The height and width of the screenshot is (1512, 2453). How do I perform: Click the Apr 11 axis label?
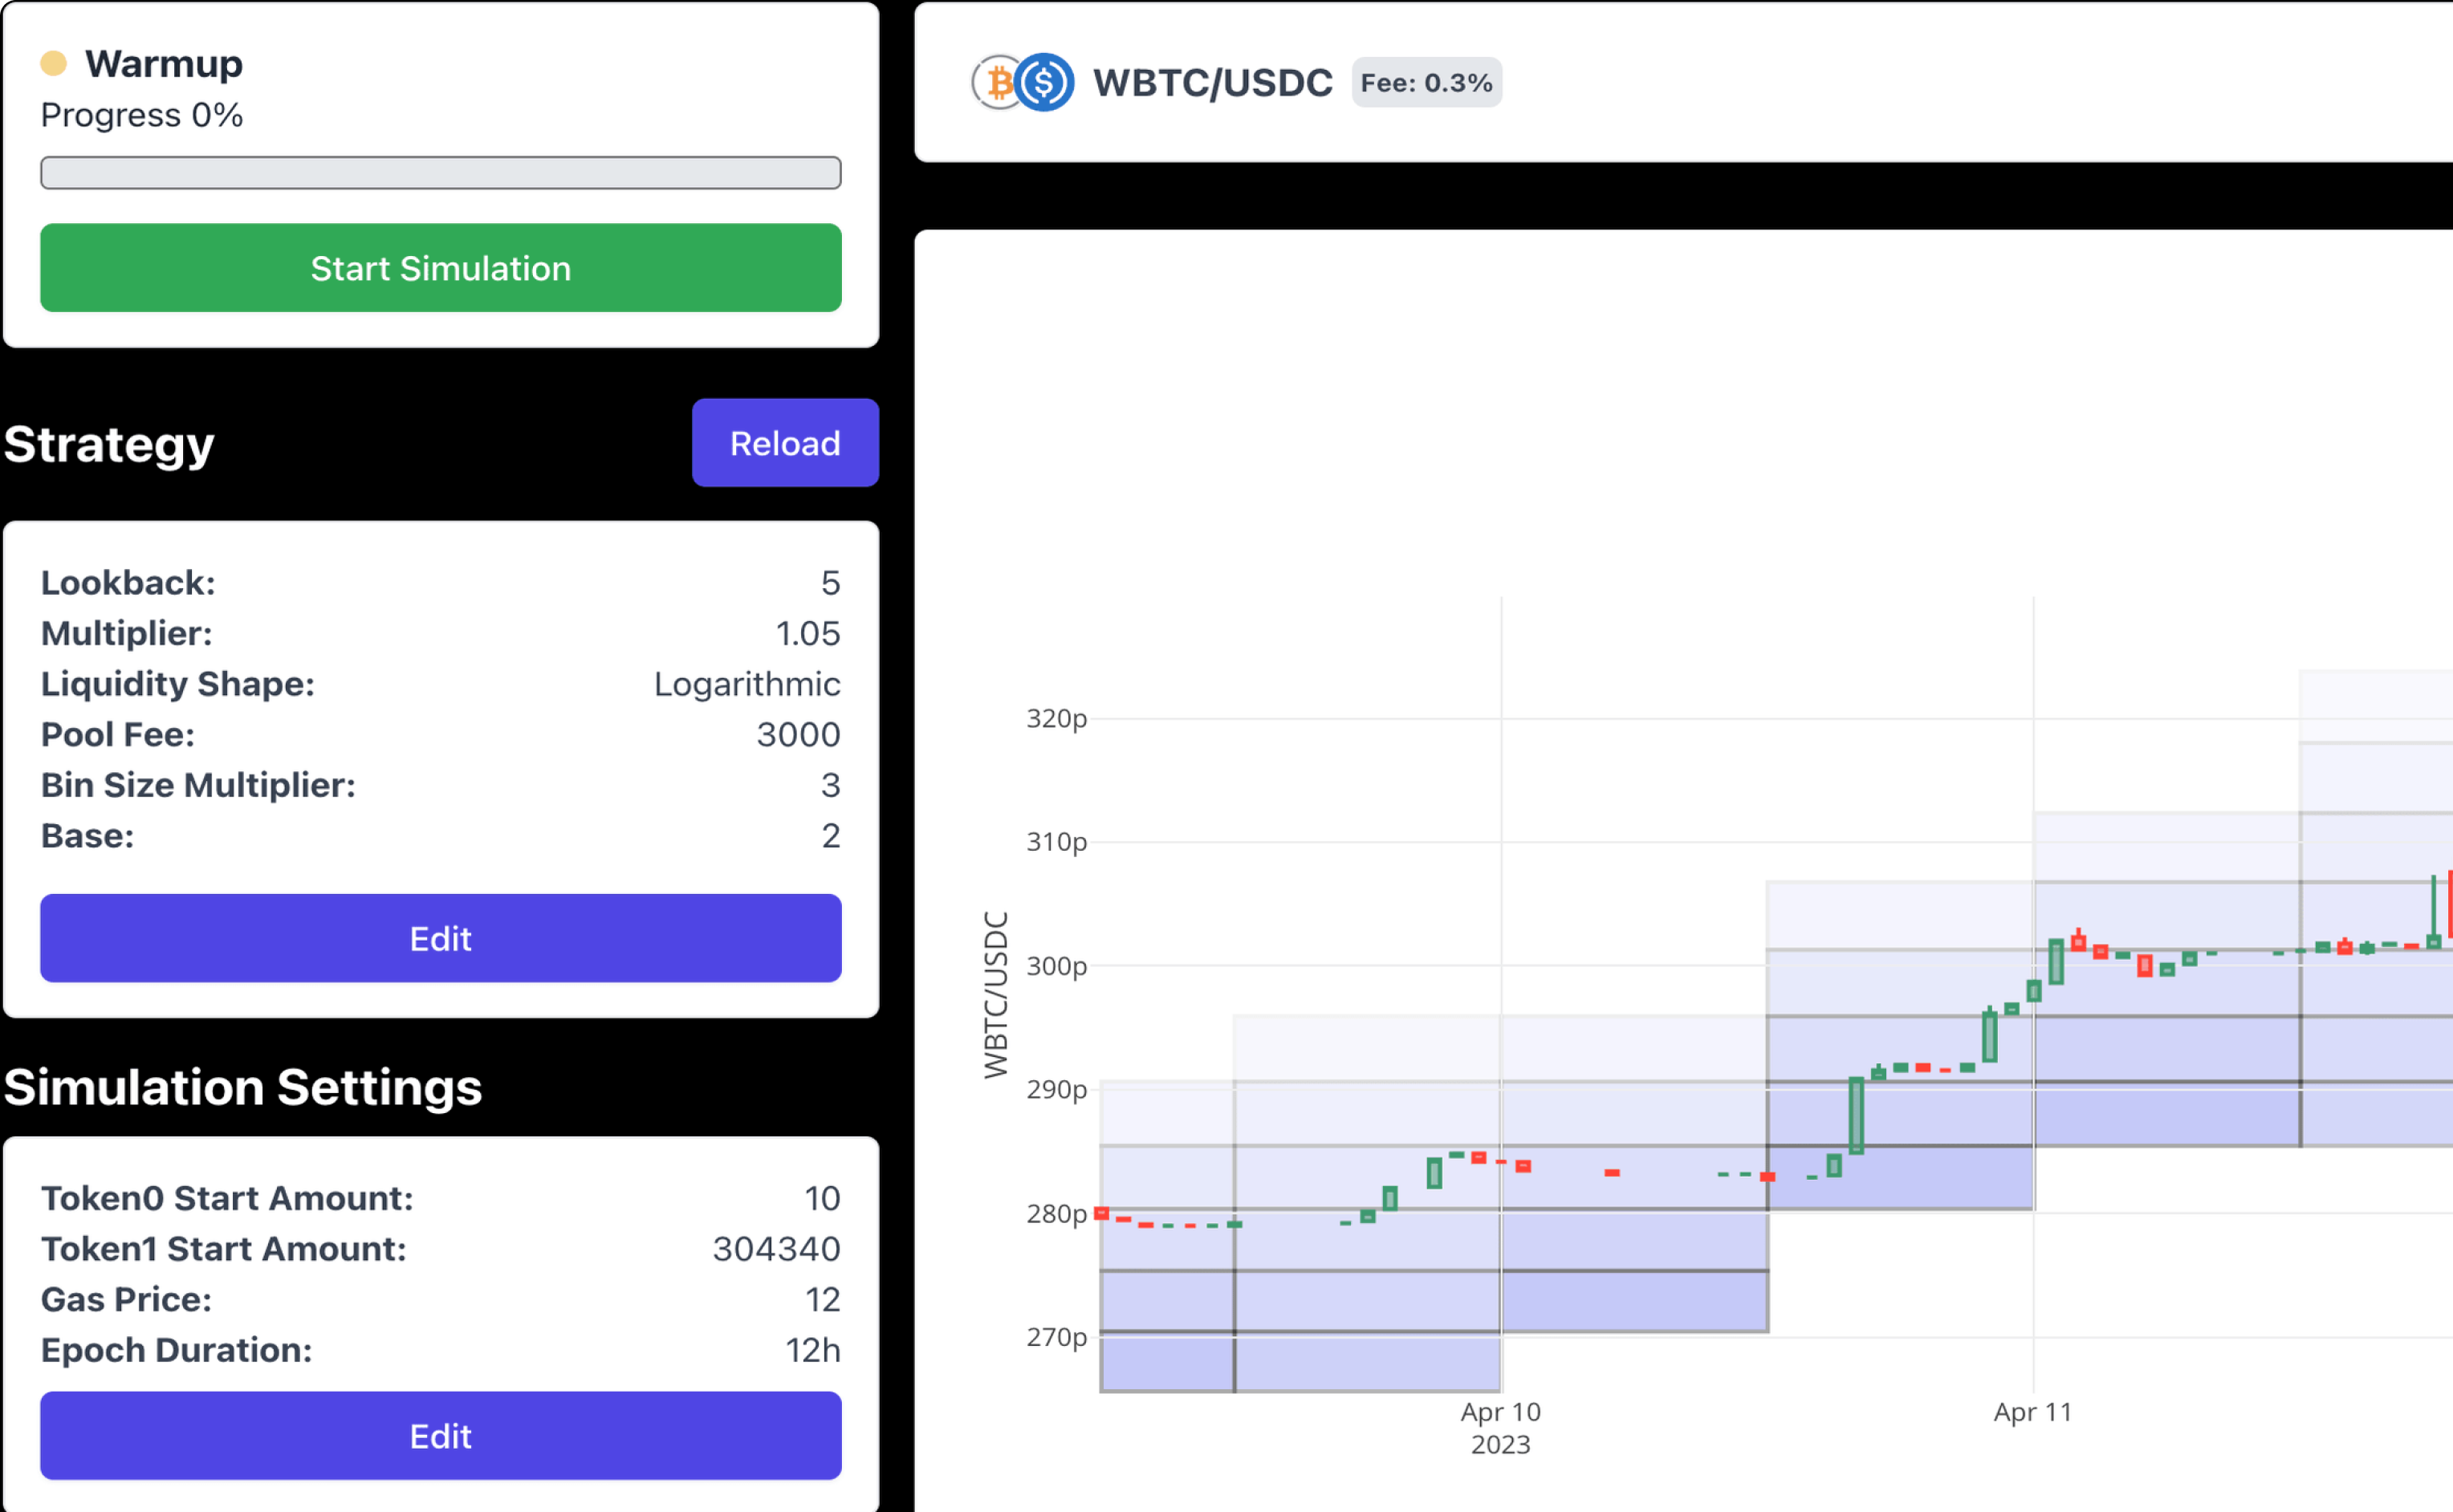coord(2033,1412)
